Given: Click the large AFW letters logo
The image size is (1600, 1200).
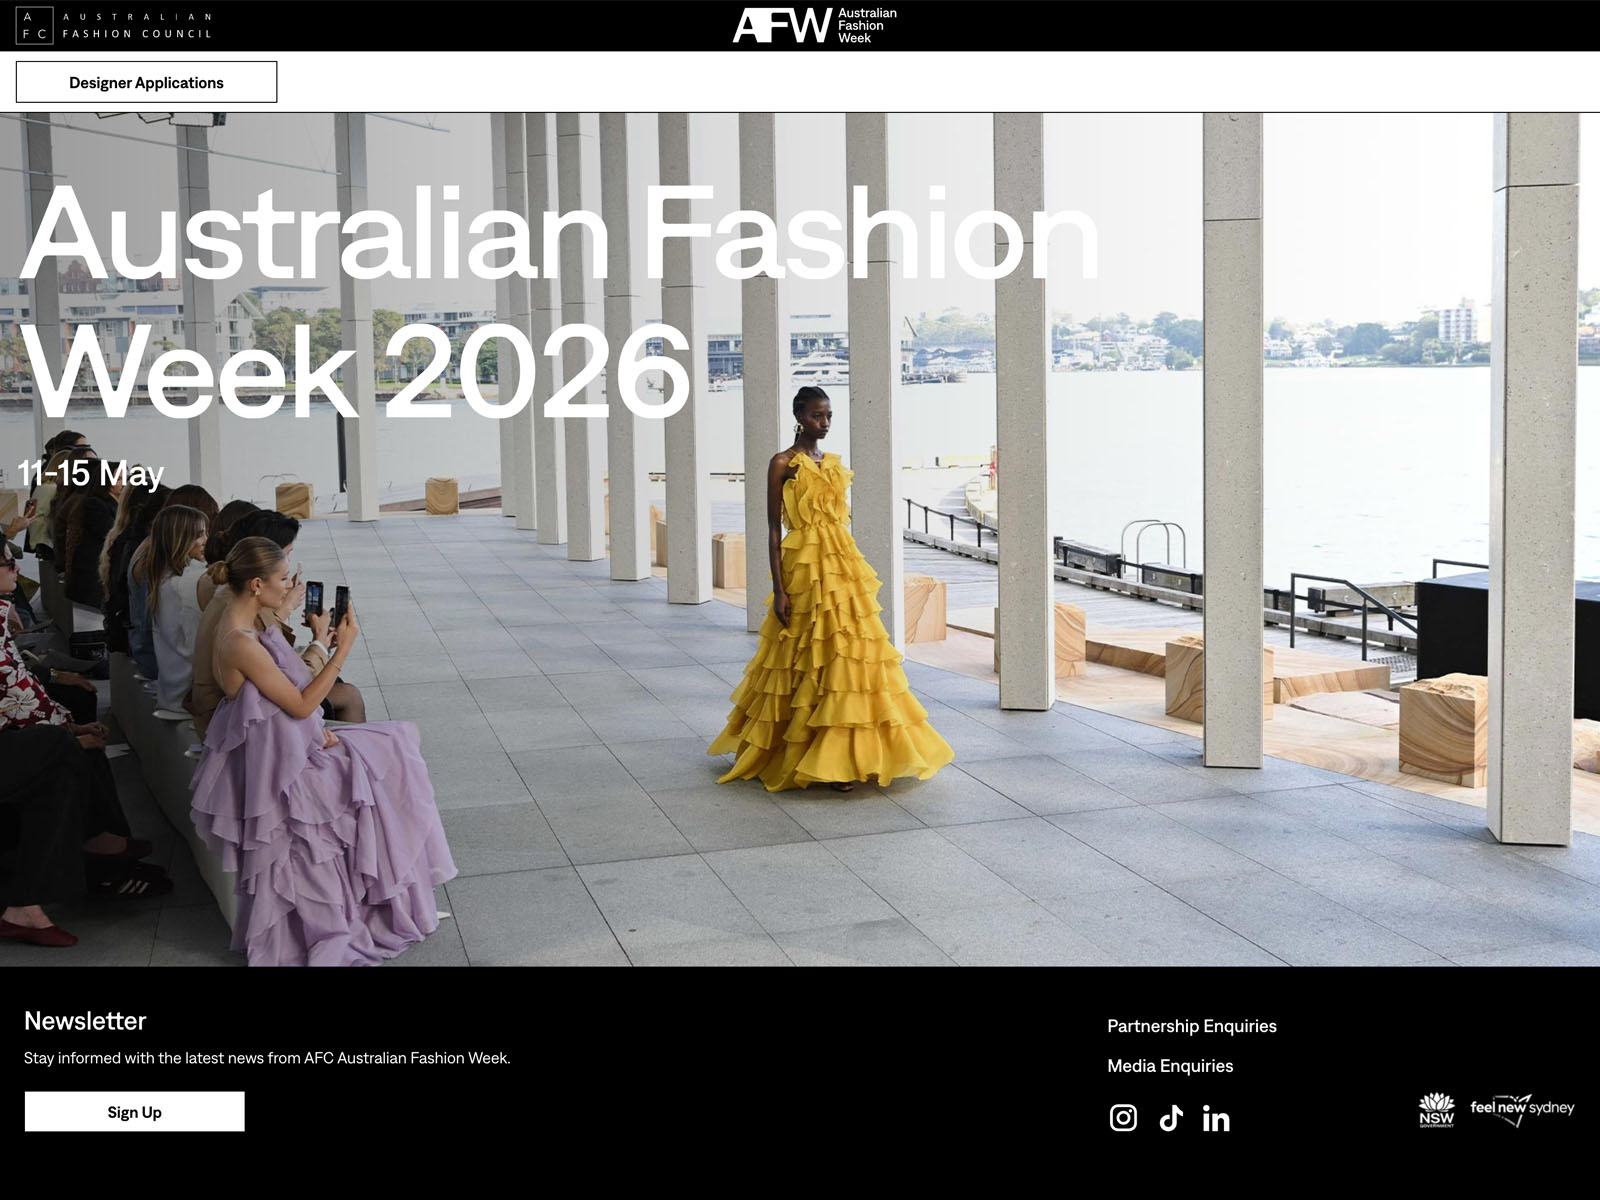Looking at the screenshot, I should coord(782,25).
